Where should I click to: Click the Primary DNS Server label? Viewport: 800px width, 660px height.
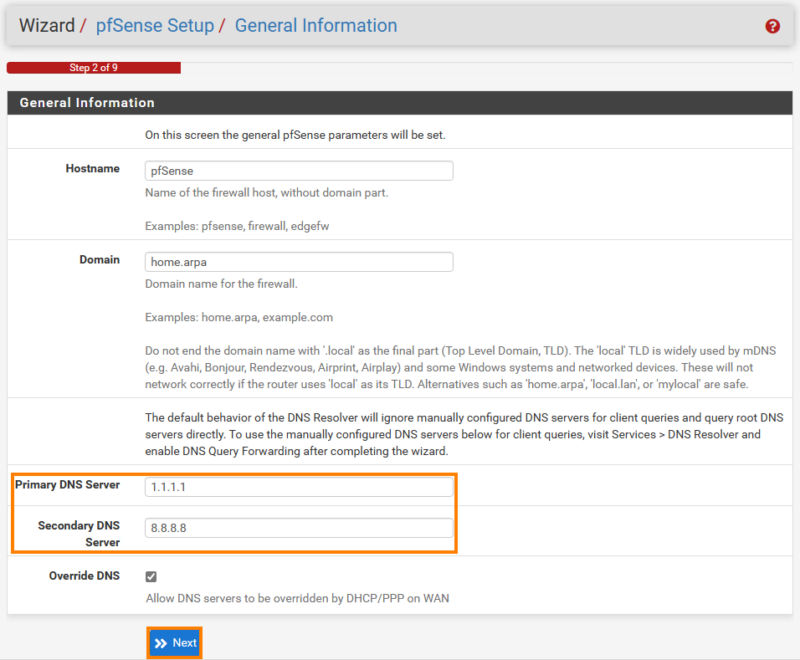tap(67, 485)
